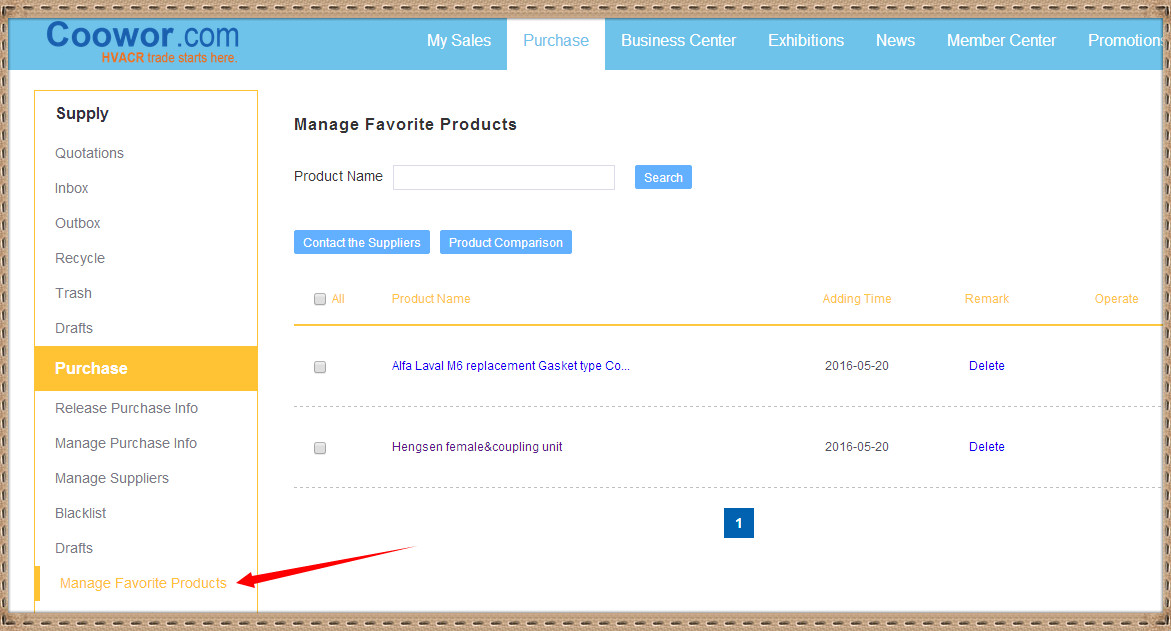Tick the Alfa Laval product checkbox
The image size is (1171, 631).
[x=320, y=367]
